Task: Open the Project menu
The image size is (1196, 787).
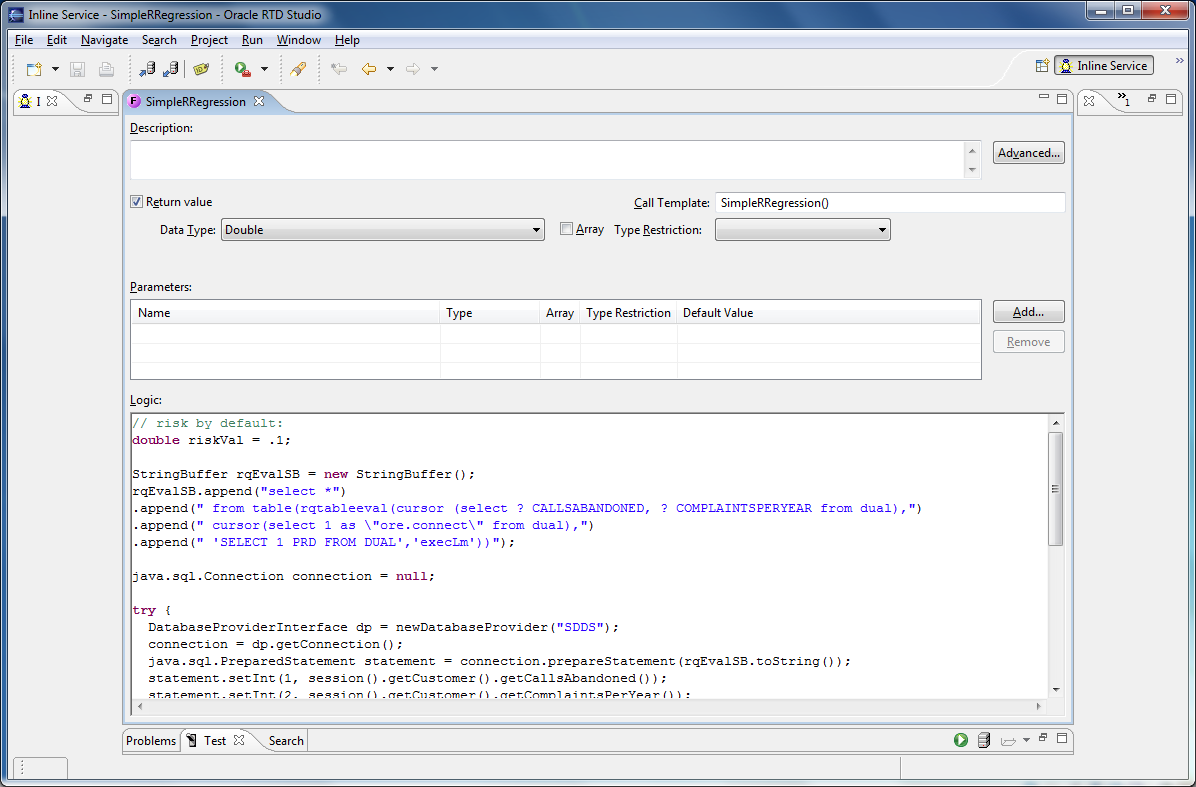Action: point(209,40)
